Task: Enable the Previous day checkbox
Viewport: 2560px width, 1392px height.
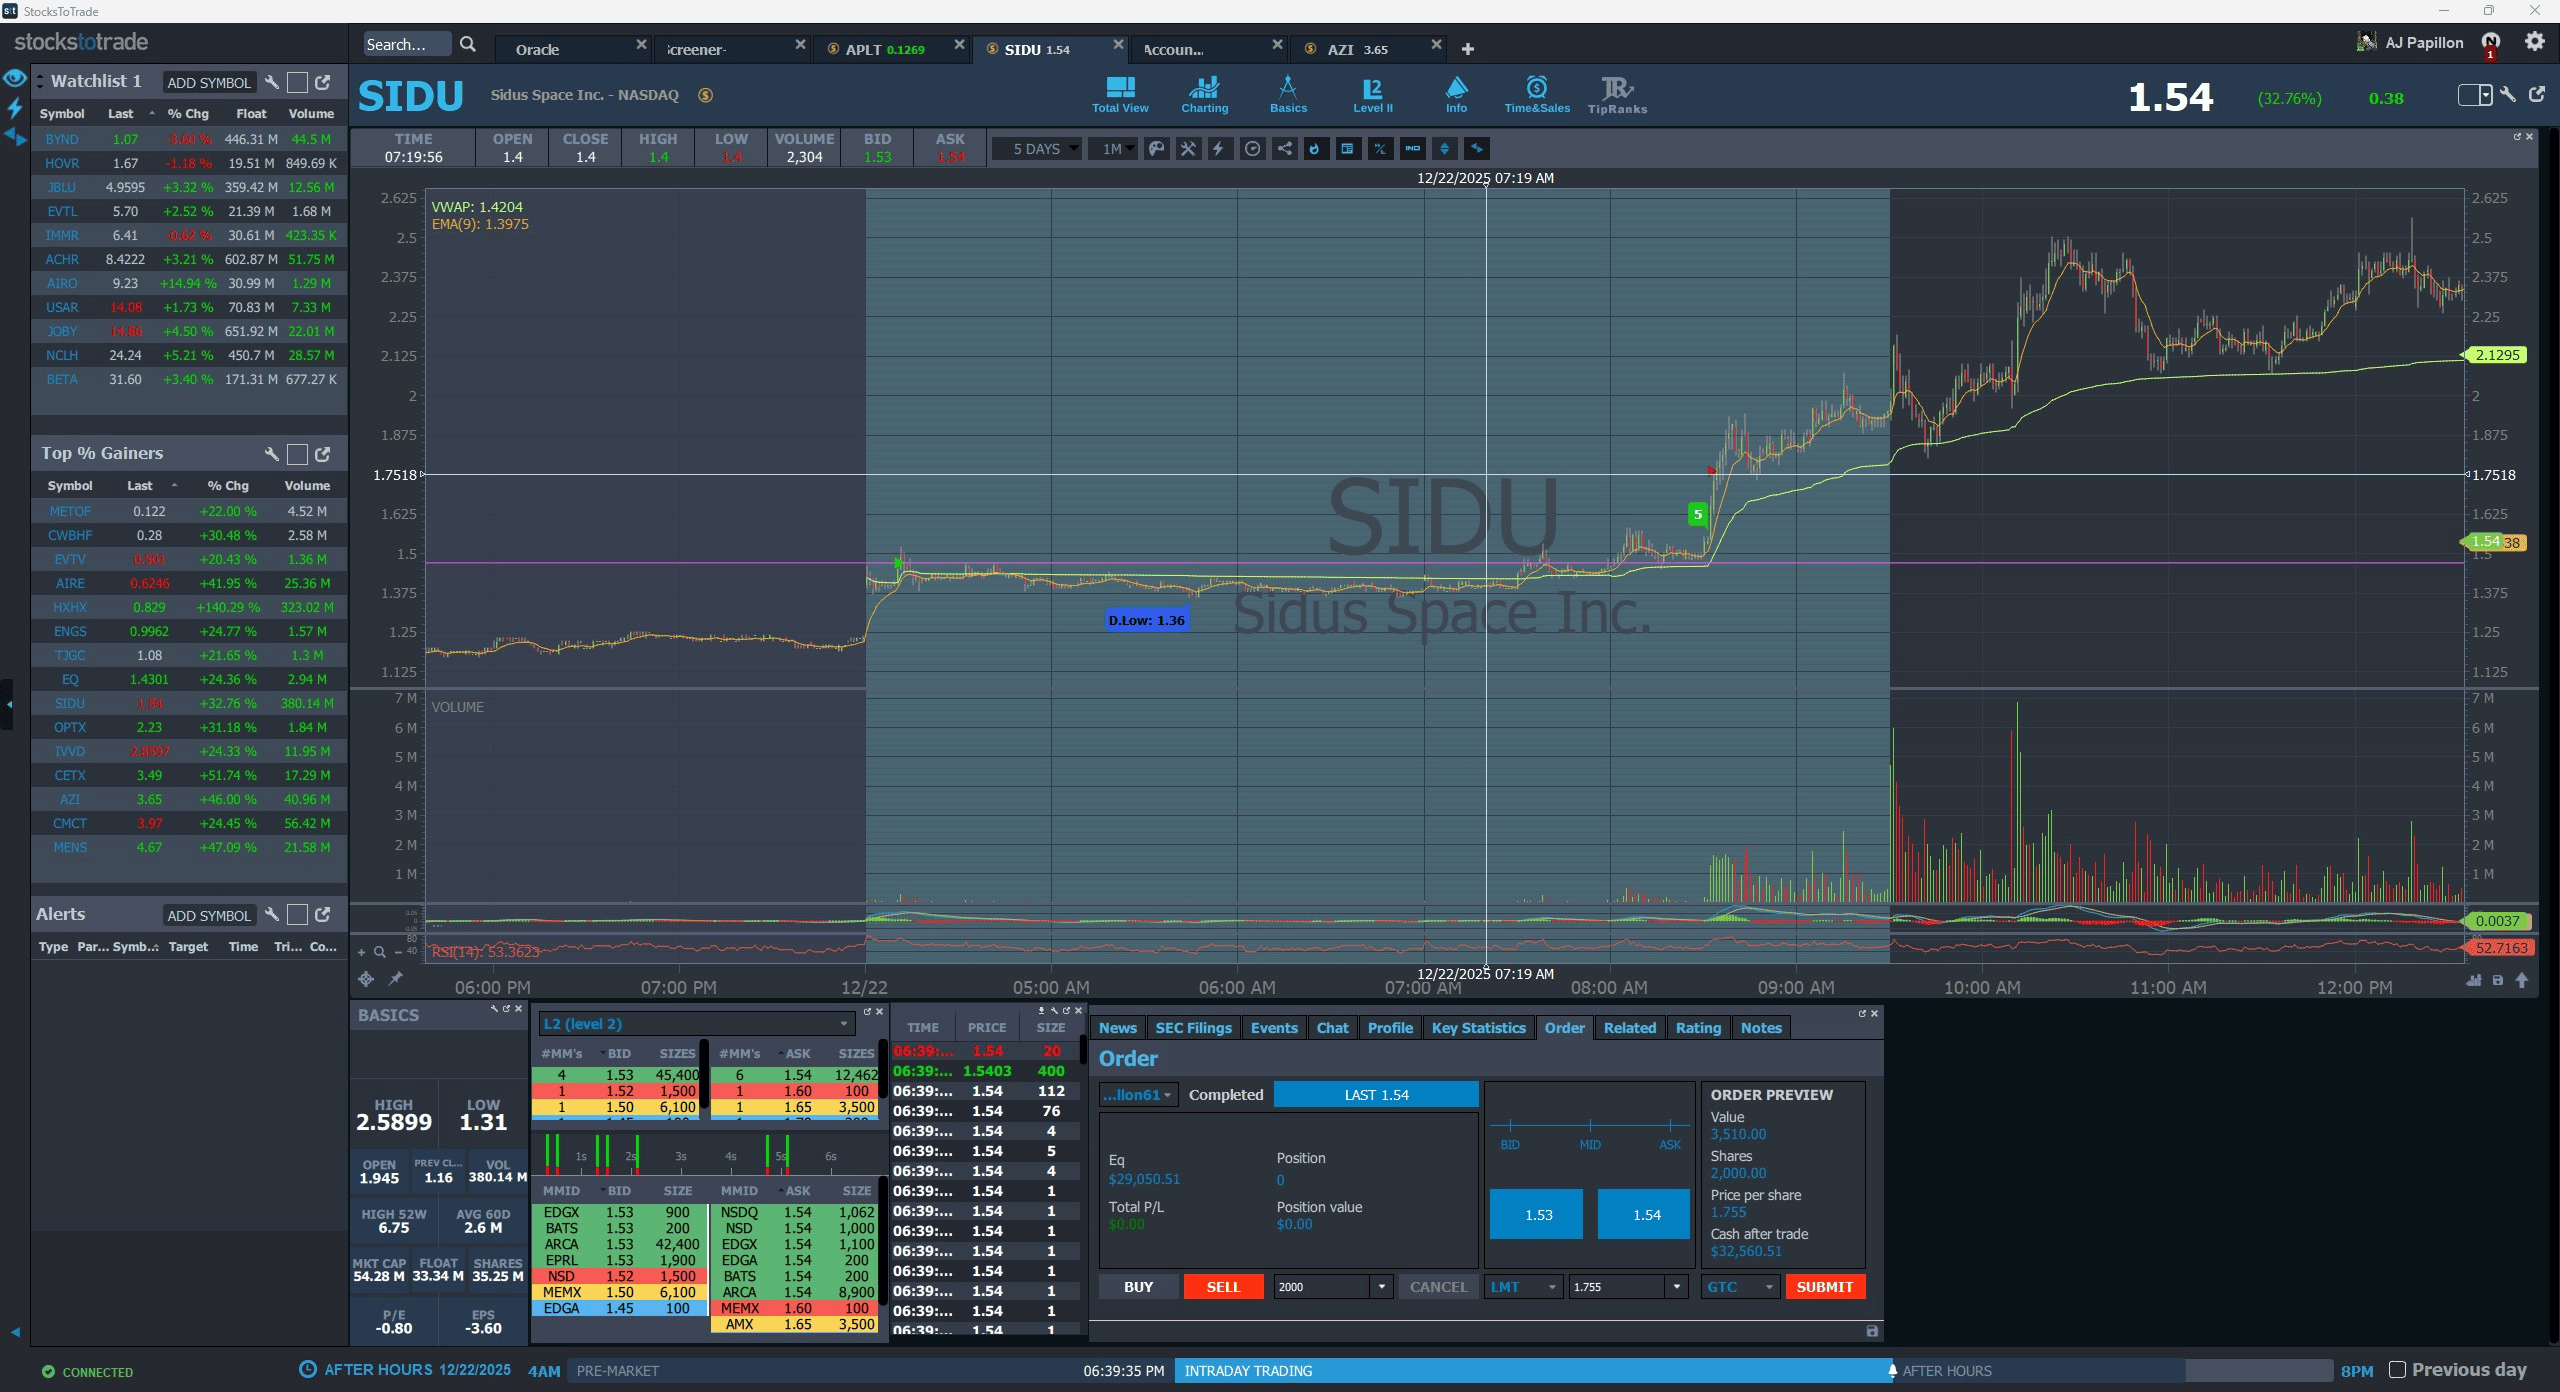Action: (2397, 1370)
